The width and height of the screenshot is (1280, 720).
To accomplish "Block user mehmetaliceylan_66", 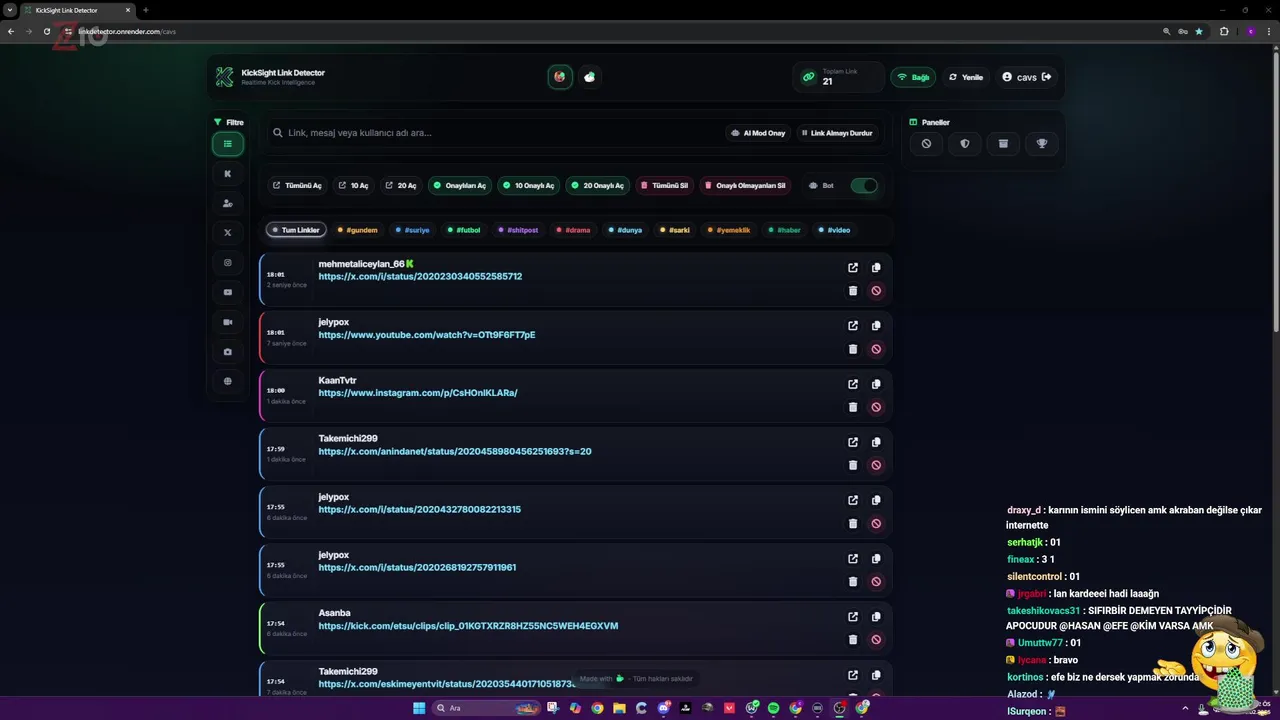I will pos(876,291).
